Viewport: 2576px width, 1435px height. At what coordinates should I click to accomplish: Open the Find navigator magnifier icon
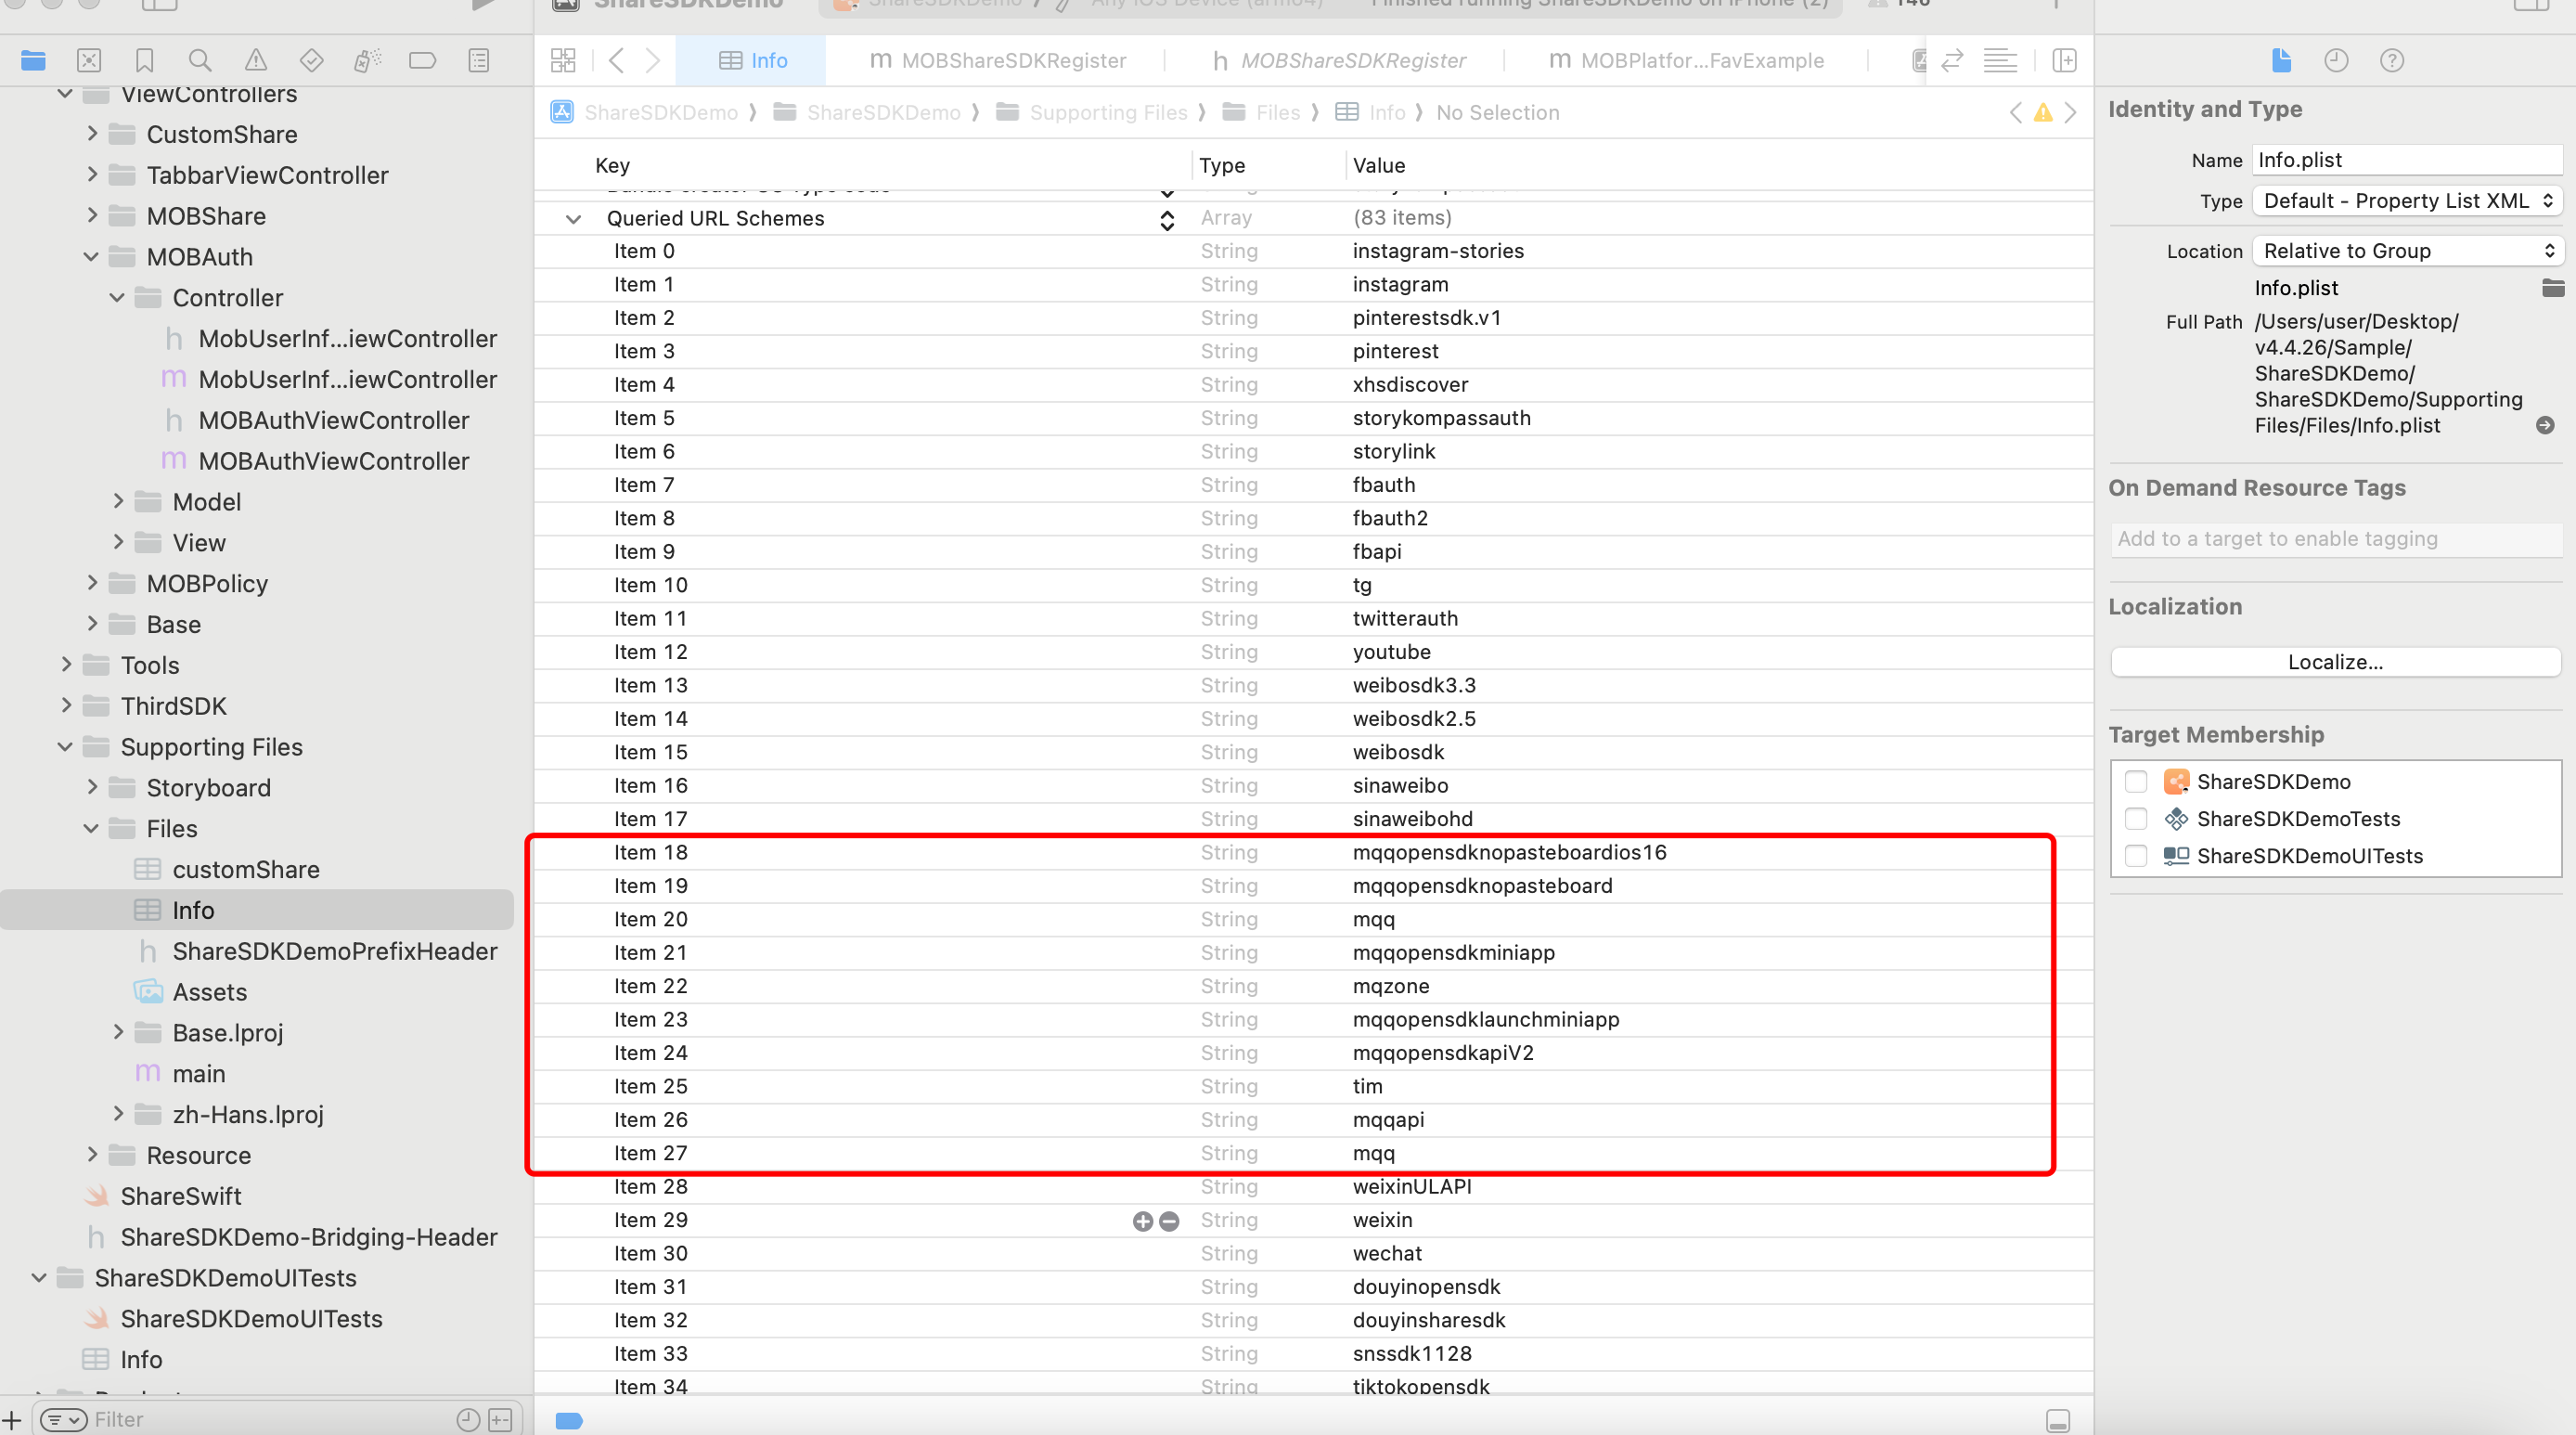pyautogui.click(x=200, y=60)
